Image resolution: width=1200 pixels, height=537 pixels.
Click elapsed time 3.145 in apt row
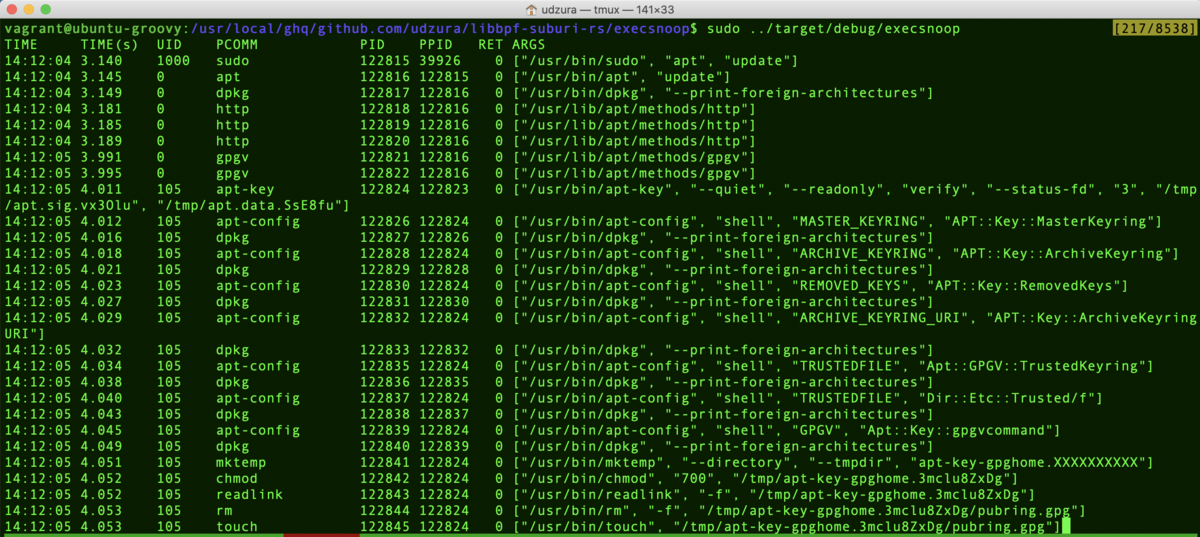pos(101,77)
